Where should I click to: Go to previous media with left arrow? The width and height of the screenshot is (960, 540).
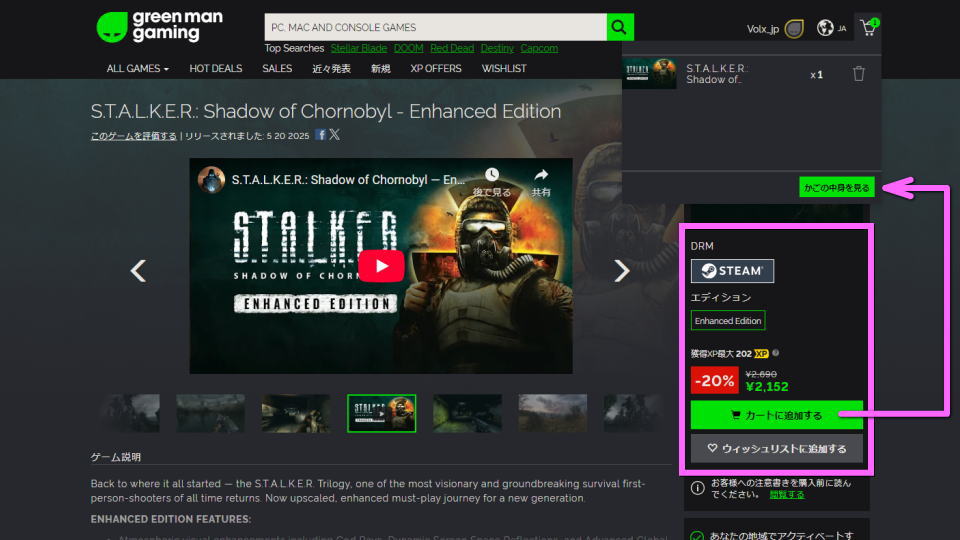(139, 271)
